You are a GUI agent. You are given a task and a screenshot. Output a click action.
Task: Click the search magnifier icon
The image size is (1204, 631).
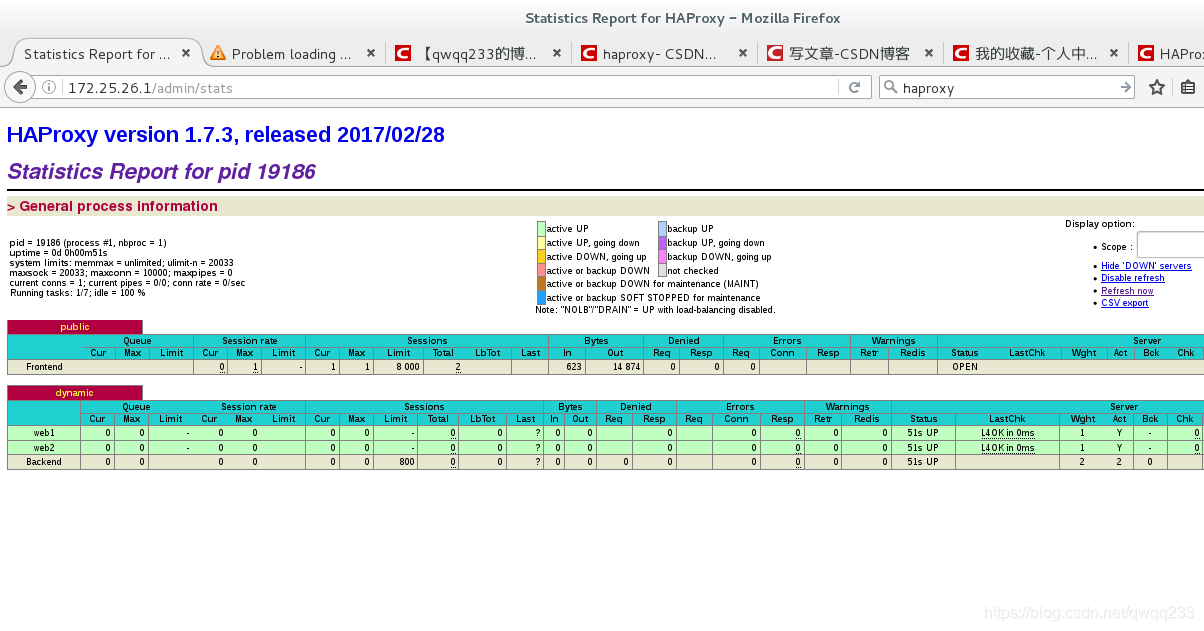pyautogui.click(x=890, y=88)
